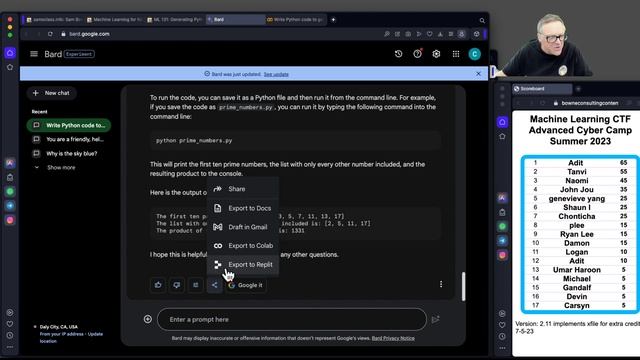This screenshot has height=360, width=640.
Task: Click the Google it button
Action: (246, 285)
